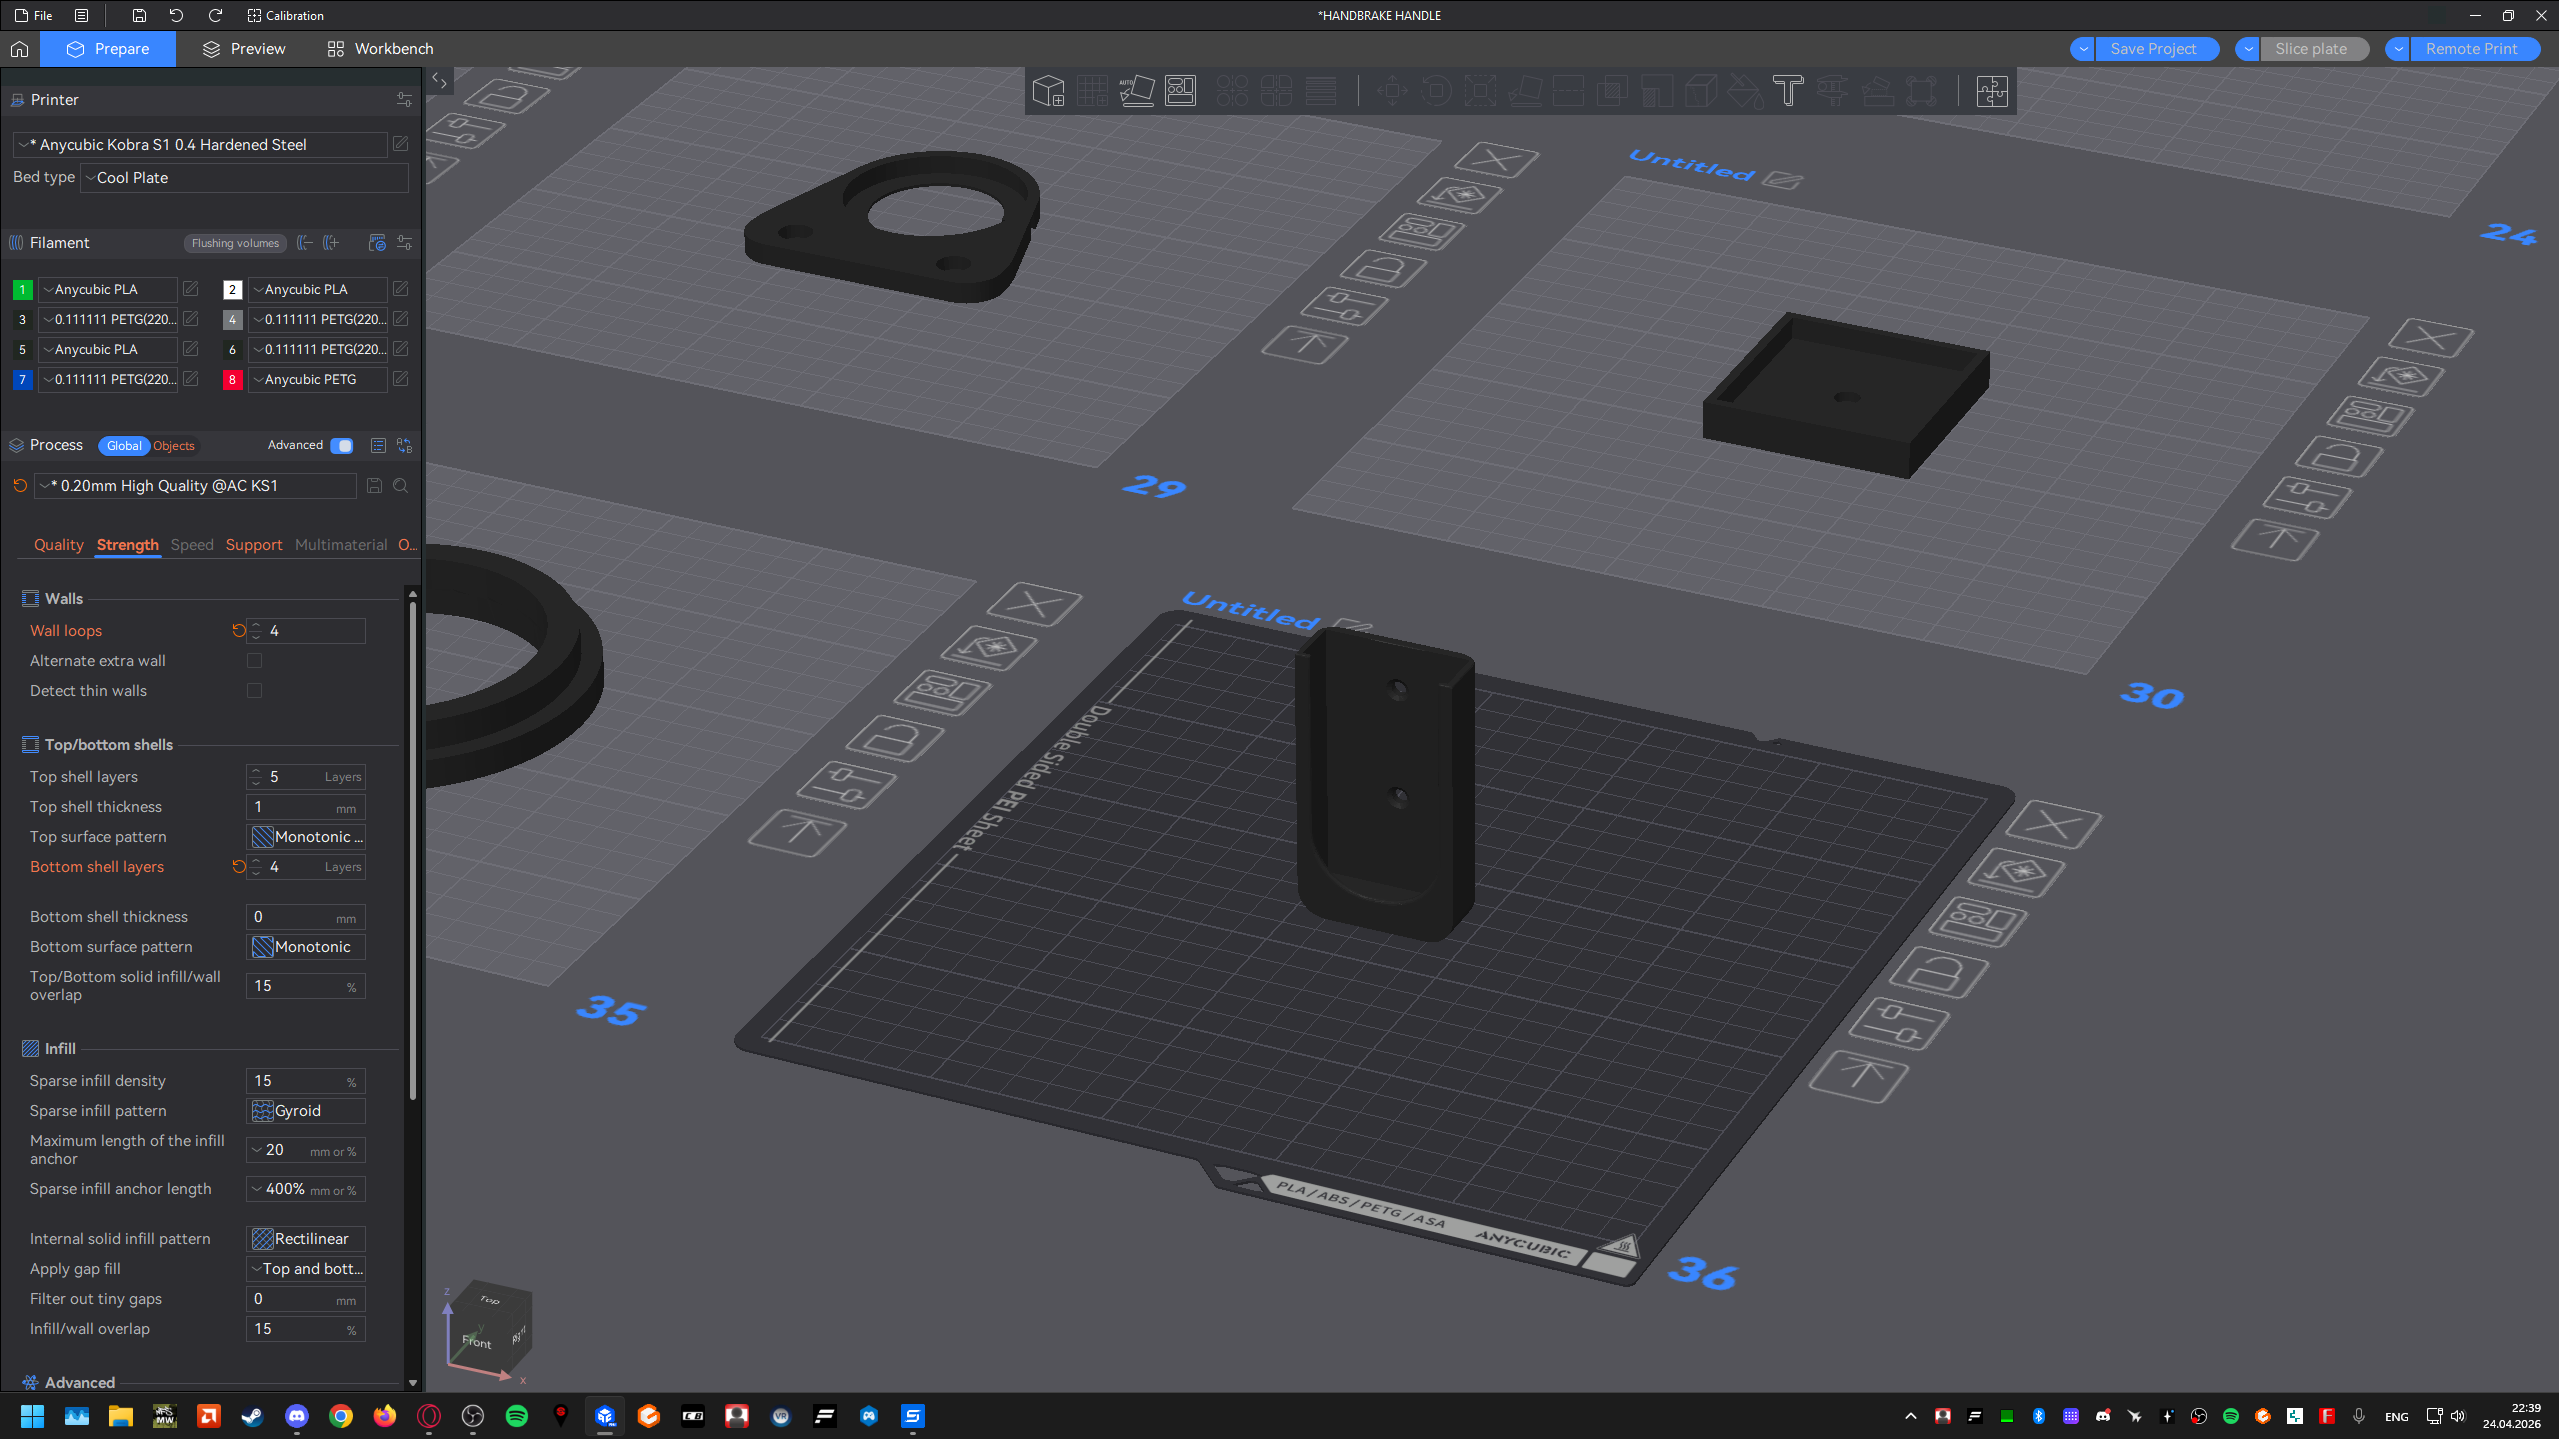This screenshot has height=1439, width=2559.
Task: Open the Bed type Cool Plate dropdown
Action: 244,178
